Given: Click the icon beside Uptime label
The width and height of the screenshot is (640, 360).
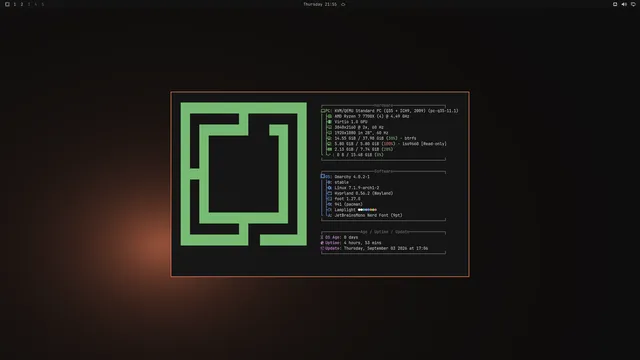Looking at the screenshot, I should click(322, 243).
